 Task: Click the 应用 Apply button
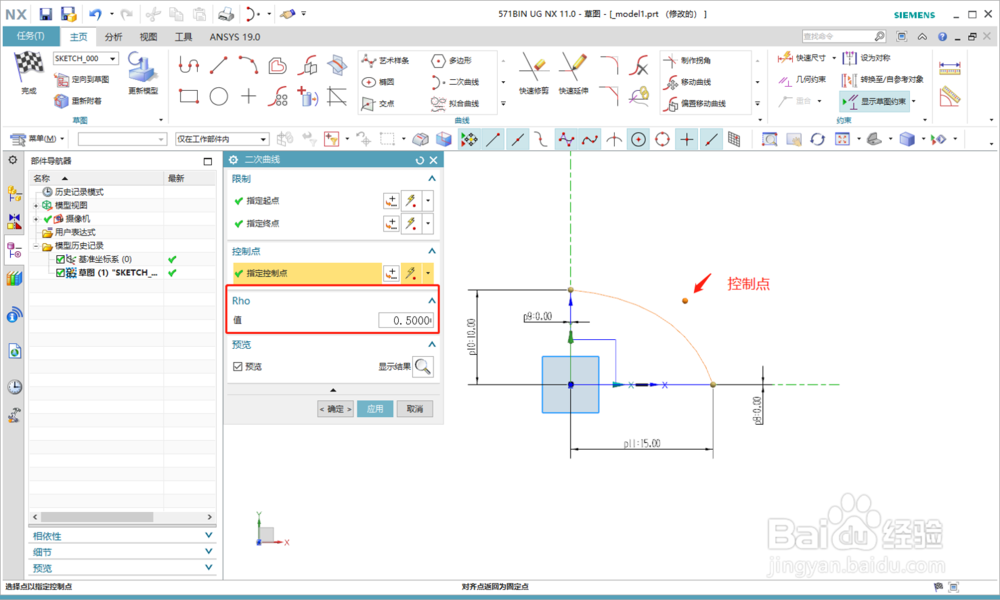click(375, 409)
